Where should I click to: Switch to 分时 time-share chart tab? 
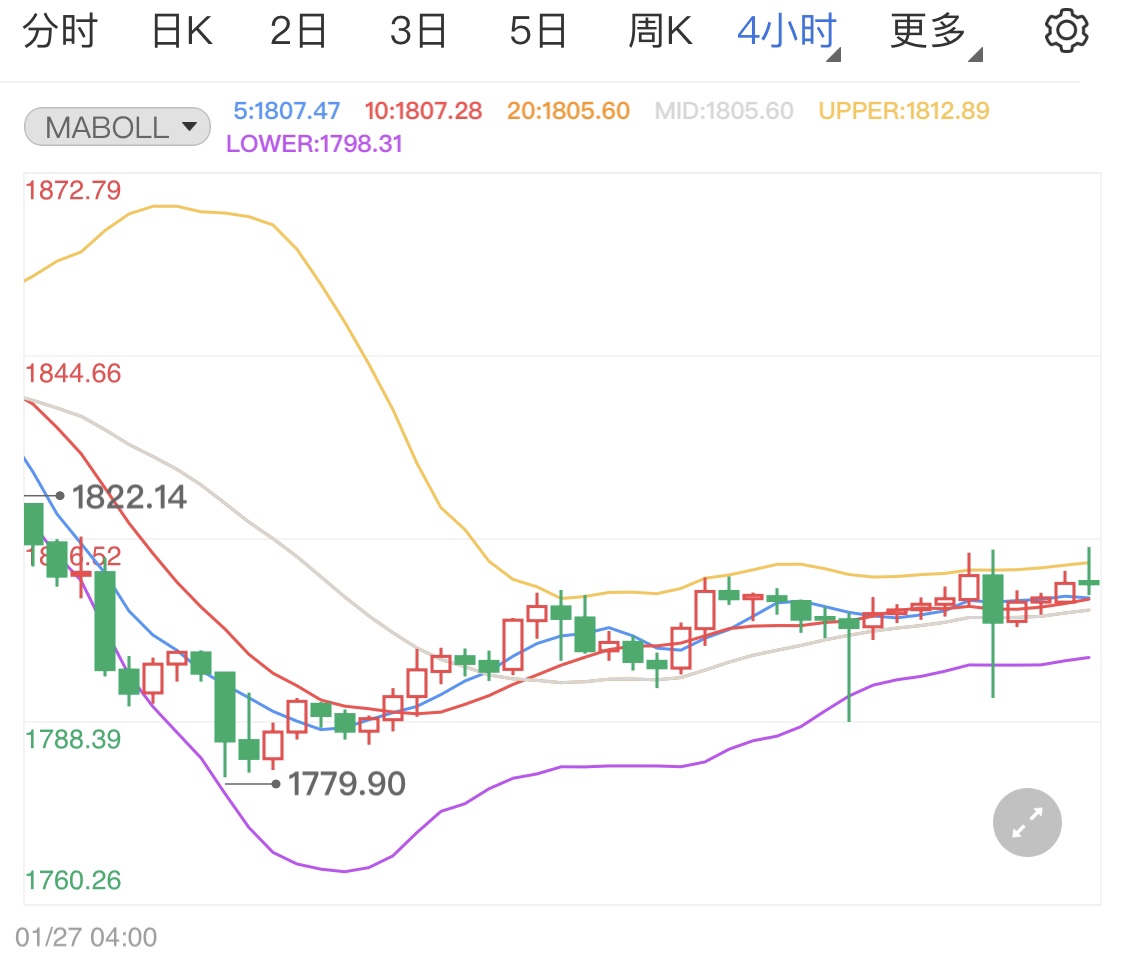[60, 32]
